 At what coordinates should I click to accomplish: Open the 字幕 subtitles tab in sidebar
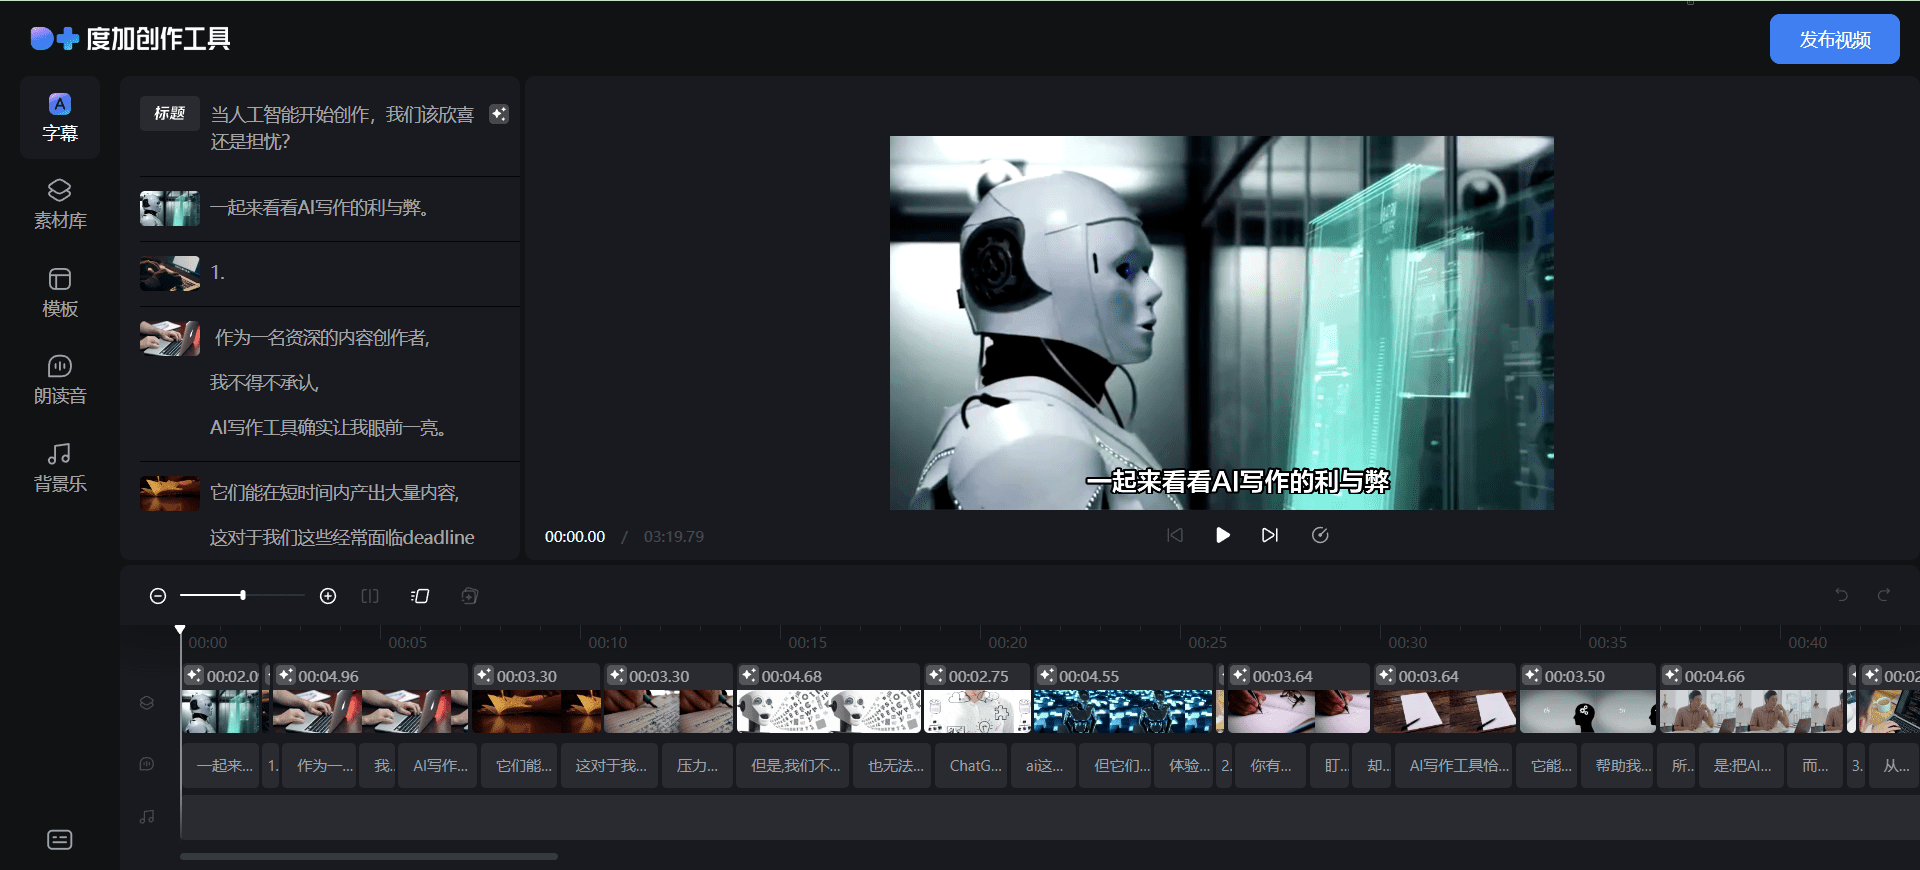pos(60,117)
